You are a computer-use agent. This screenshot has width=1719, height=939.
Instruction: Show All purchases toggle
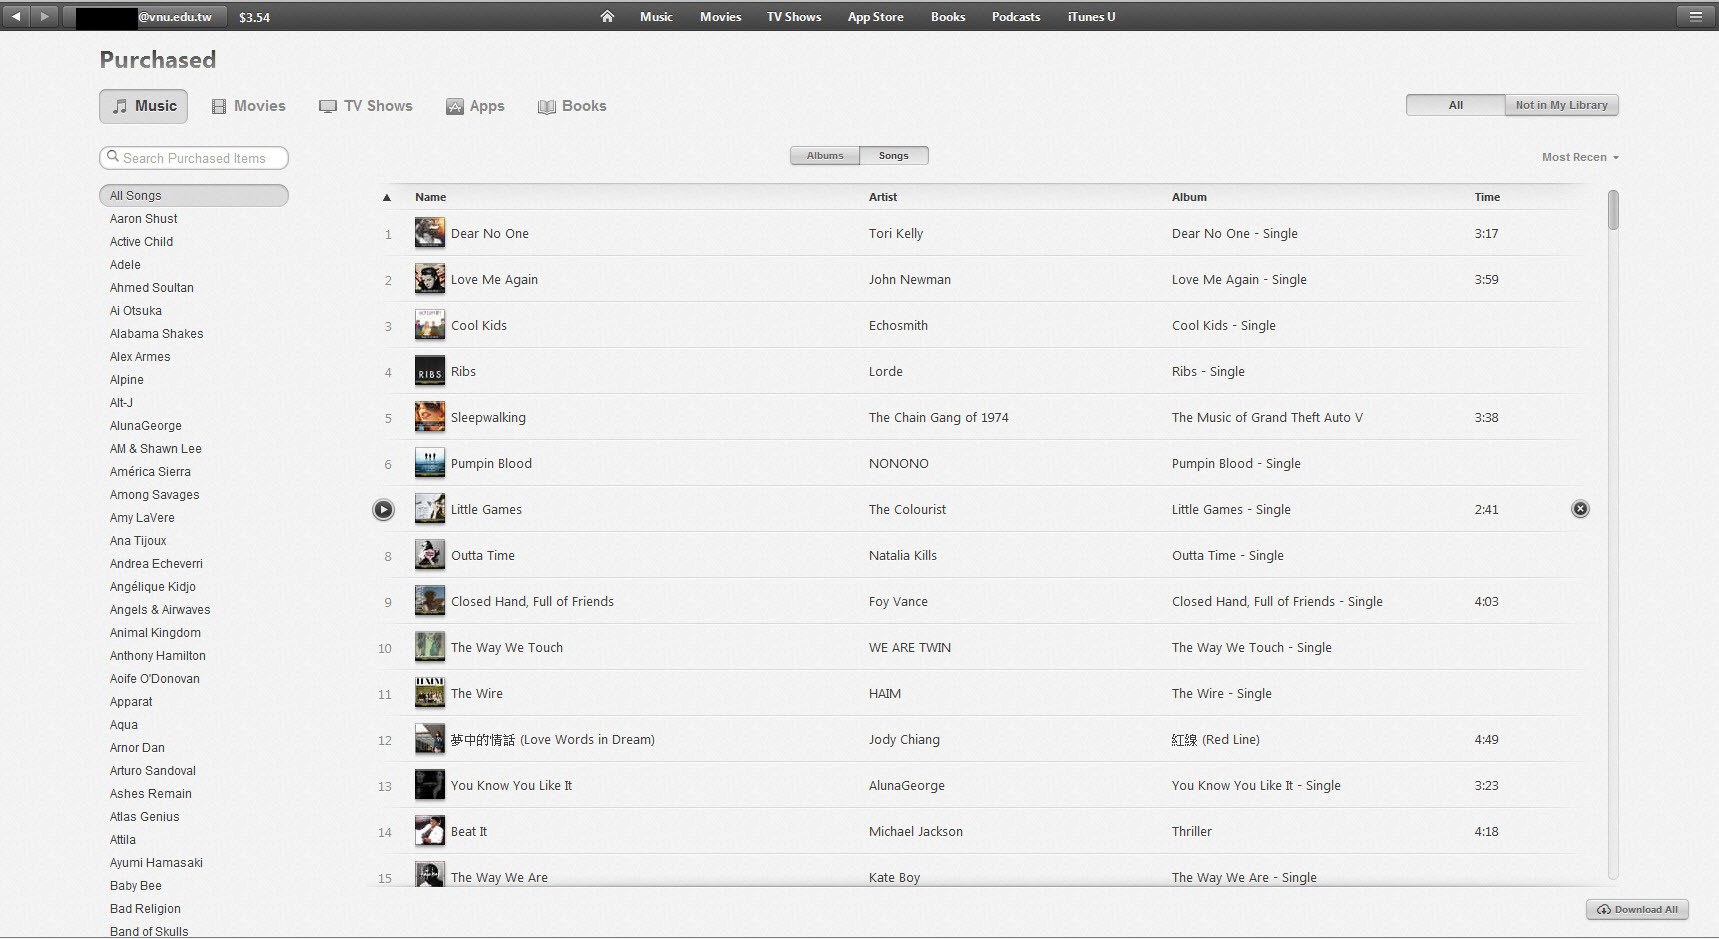1456,105
